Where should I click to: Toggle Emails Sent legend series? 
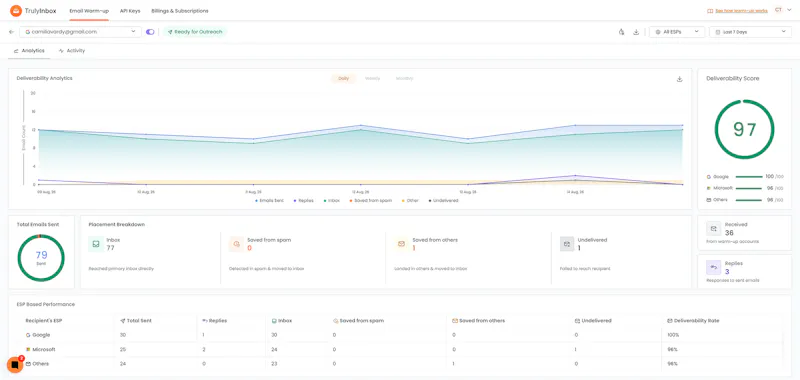269,200
